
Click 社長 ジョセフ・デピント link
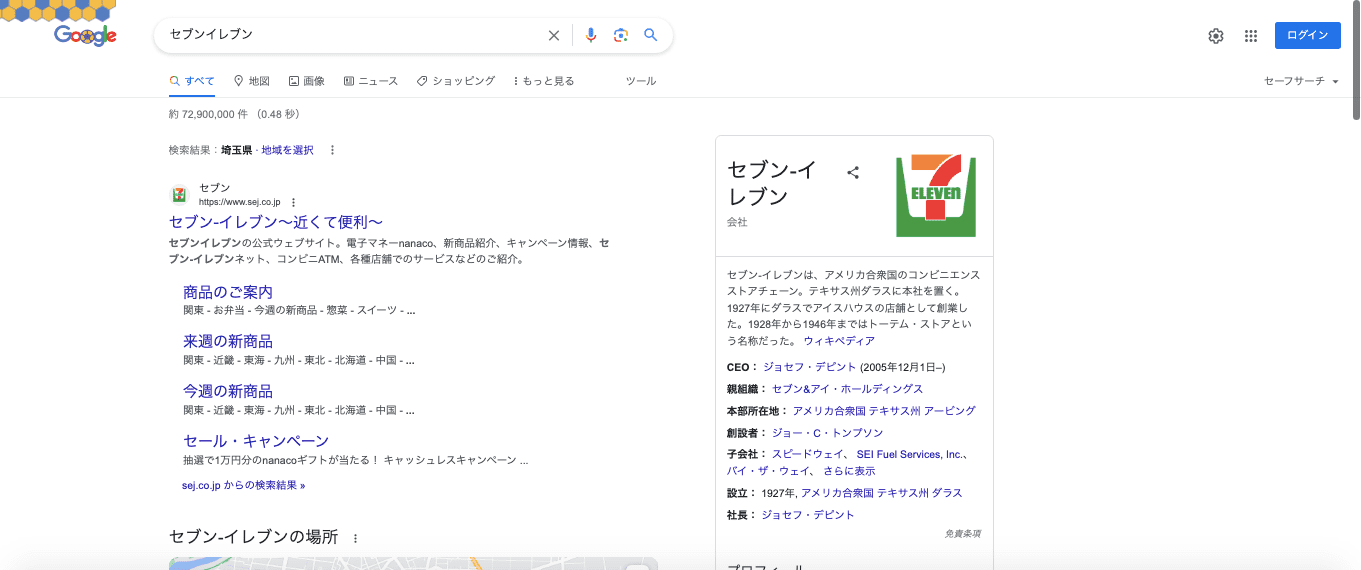tap(808, 515)
